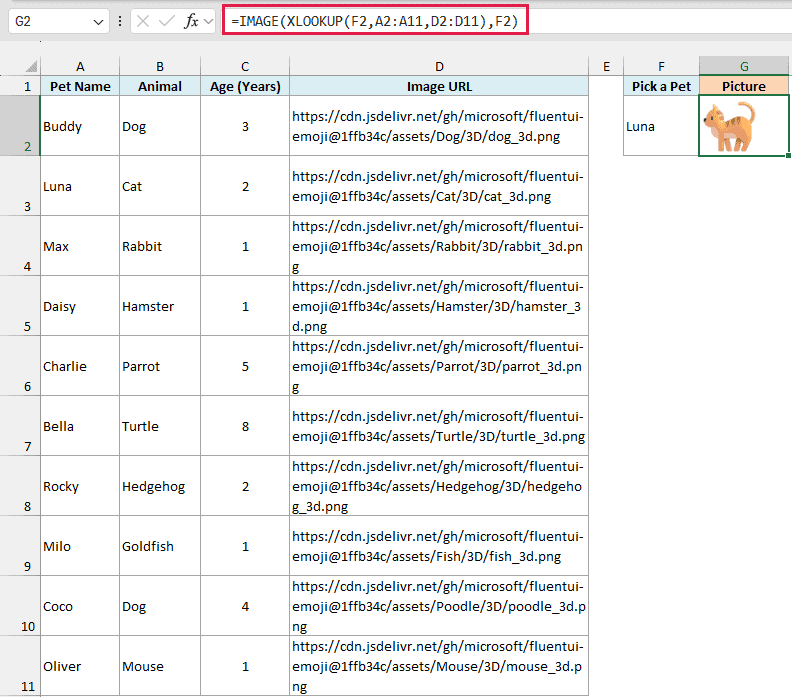Click the dog_3d.png URL cell
792x697 pixels.
[x=439, y=126]
